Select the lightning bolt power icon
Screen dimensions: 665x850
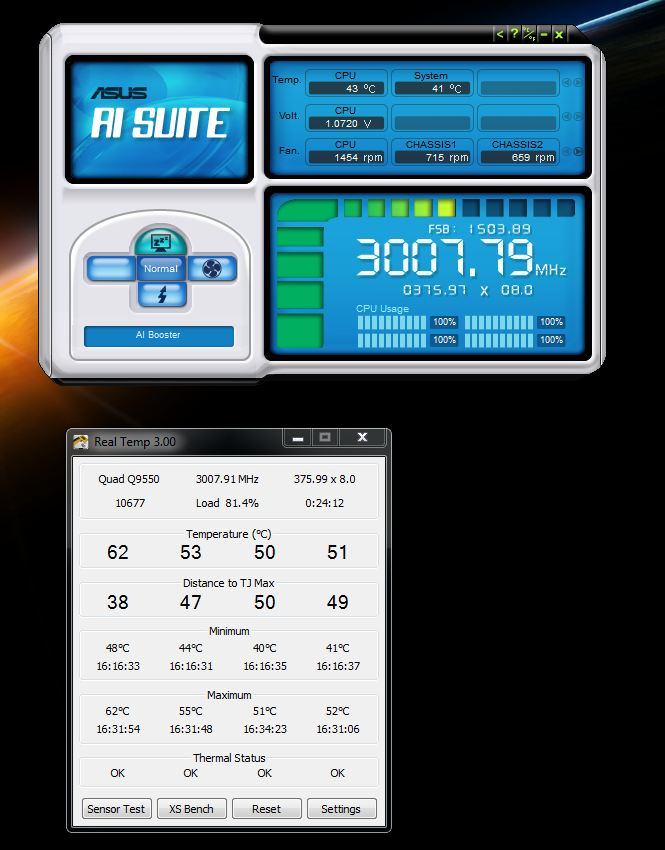click(162, 294)
